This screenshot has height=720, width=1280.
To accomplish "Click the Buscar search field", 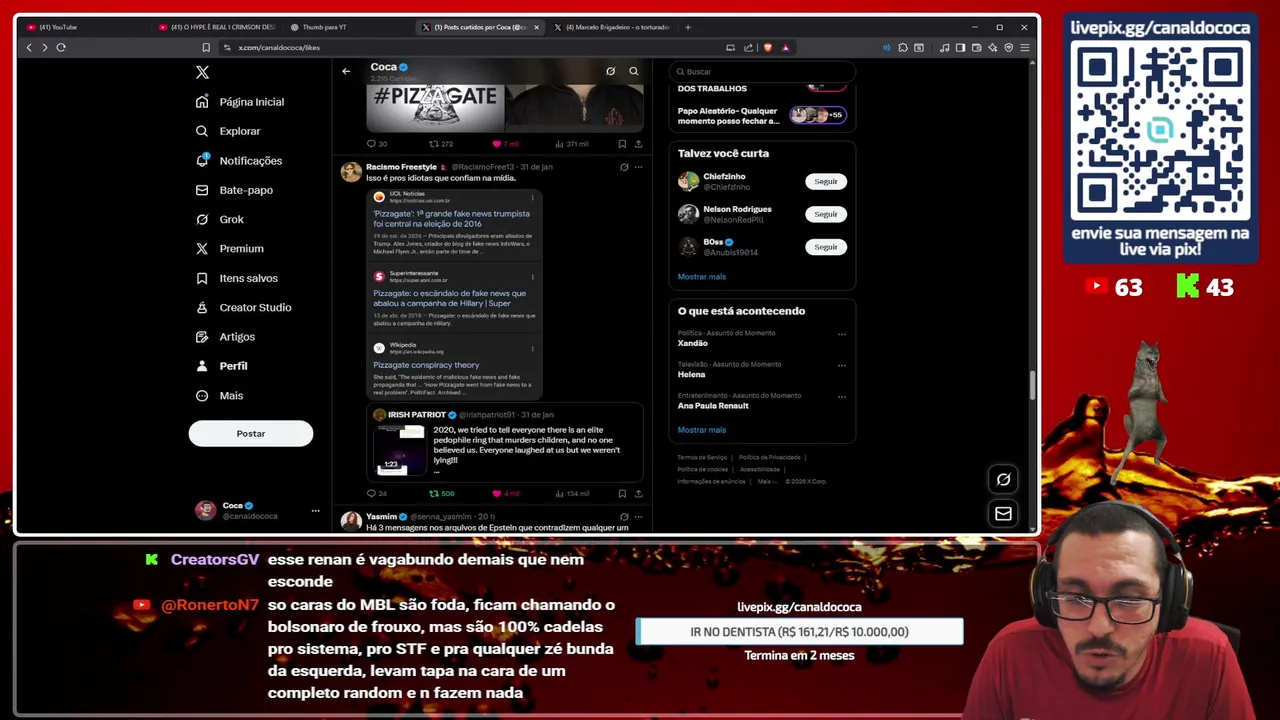I will (x=762, y=72).
